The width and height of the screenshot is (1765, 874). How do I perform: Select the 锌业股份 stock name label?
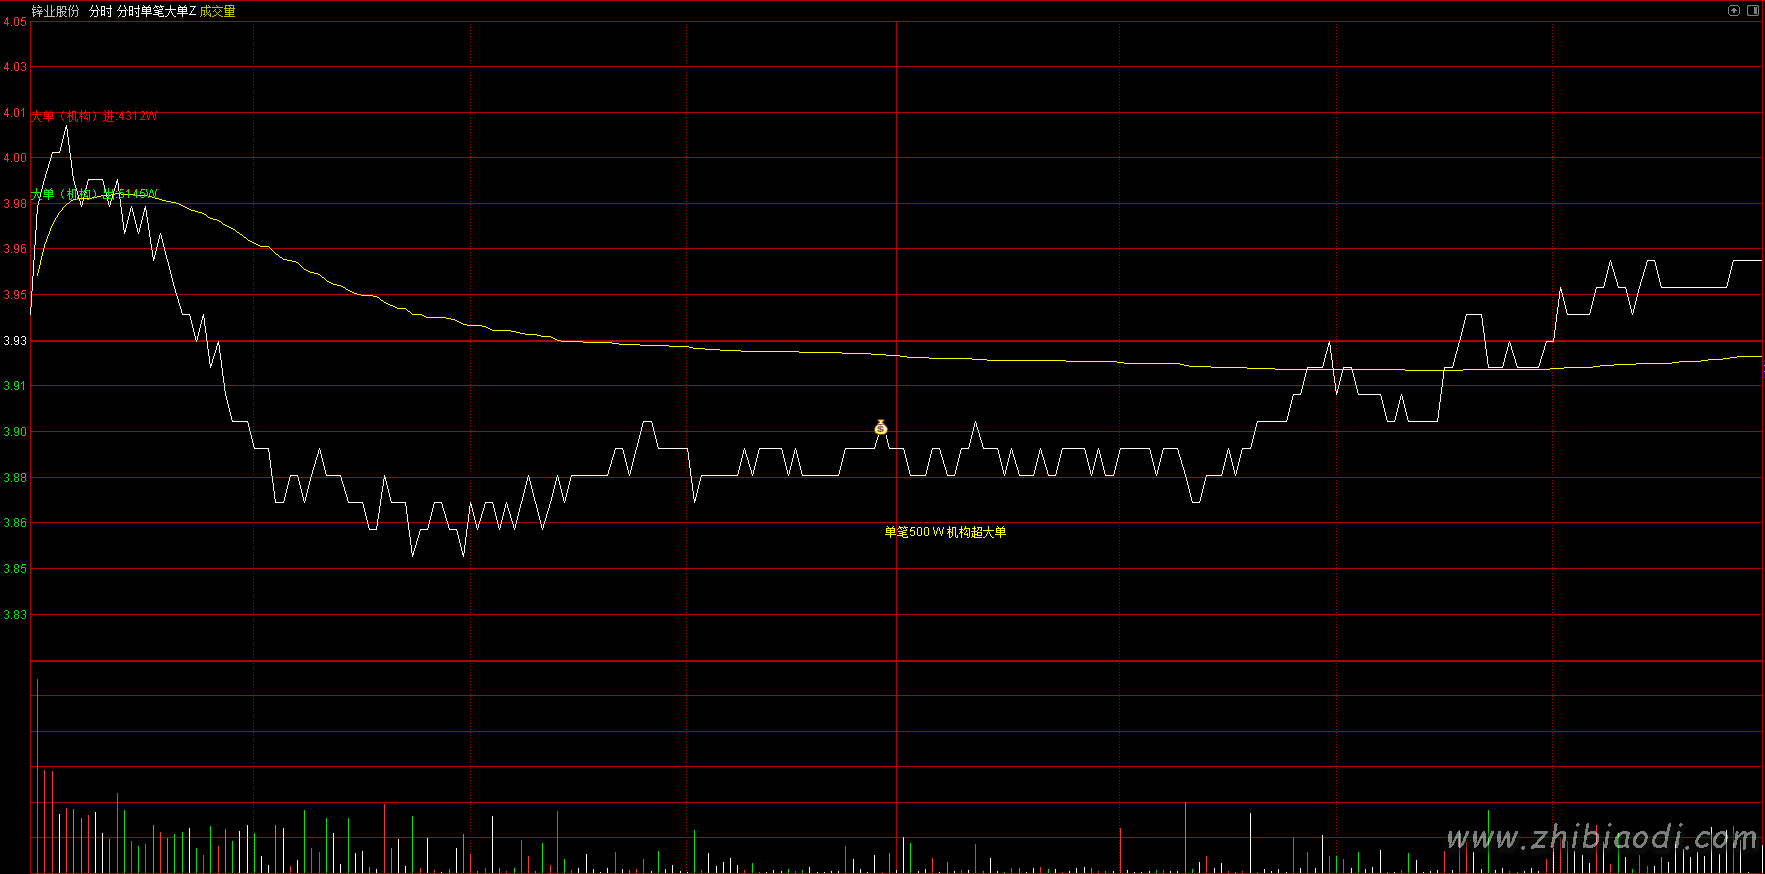click(56, 11)
